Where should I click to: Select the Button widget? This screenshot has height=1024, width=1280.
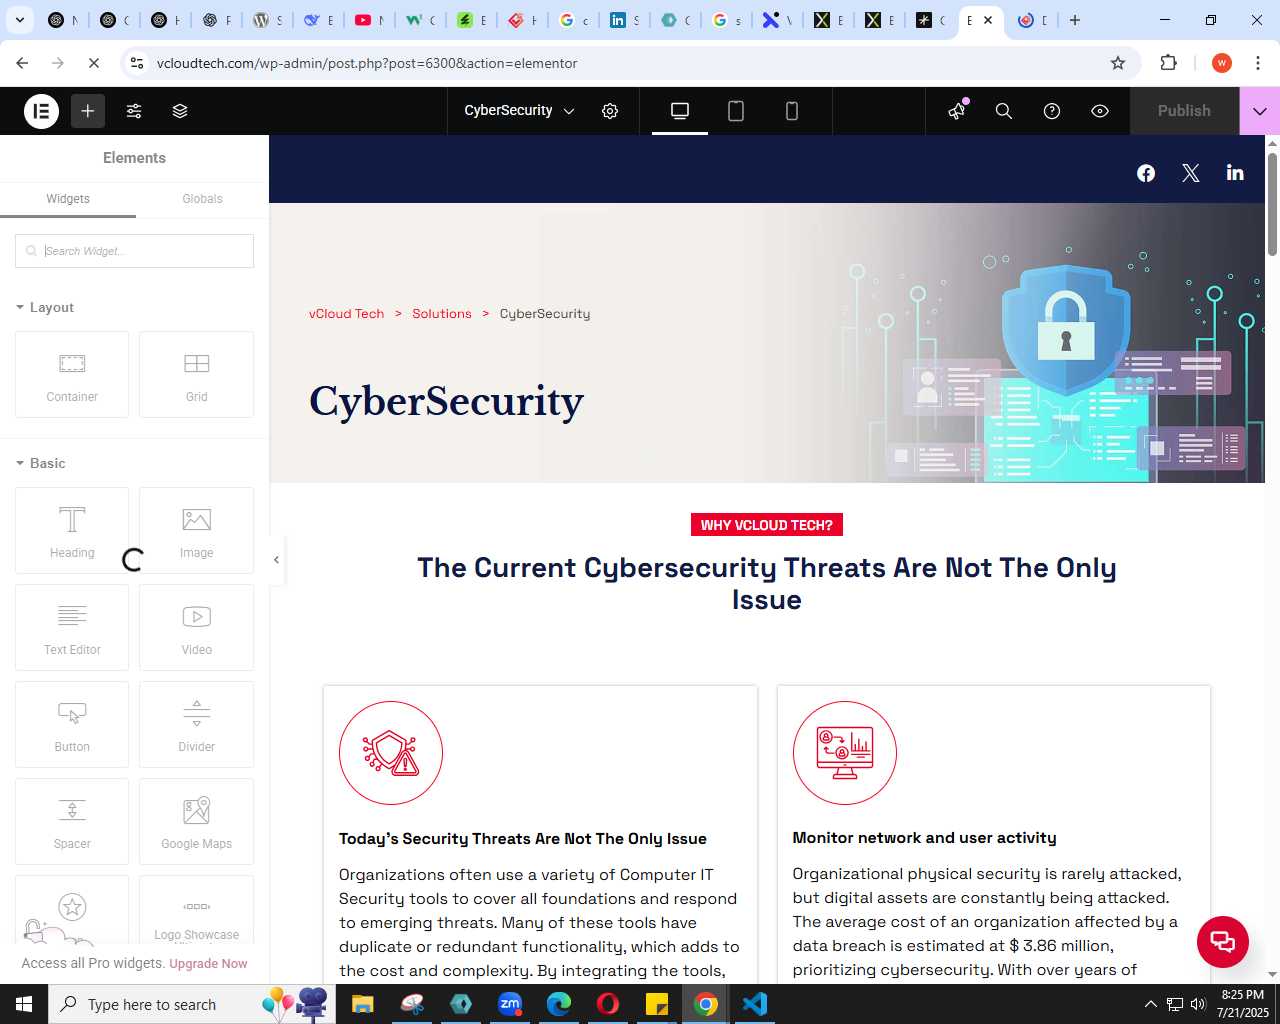(x=72, y=724)
